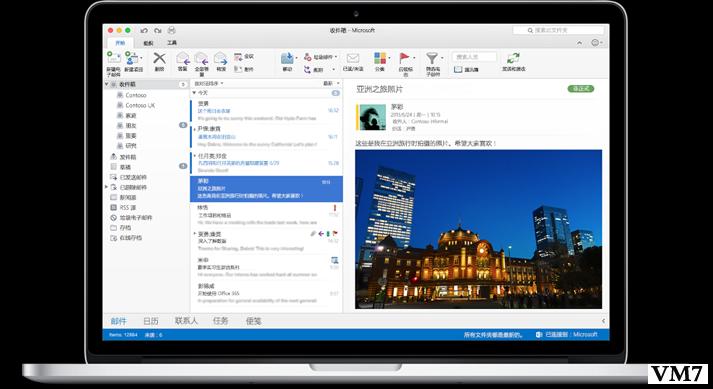Select the message from sender 林伟

266,215
